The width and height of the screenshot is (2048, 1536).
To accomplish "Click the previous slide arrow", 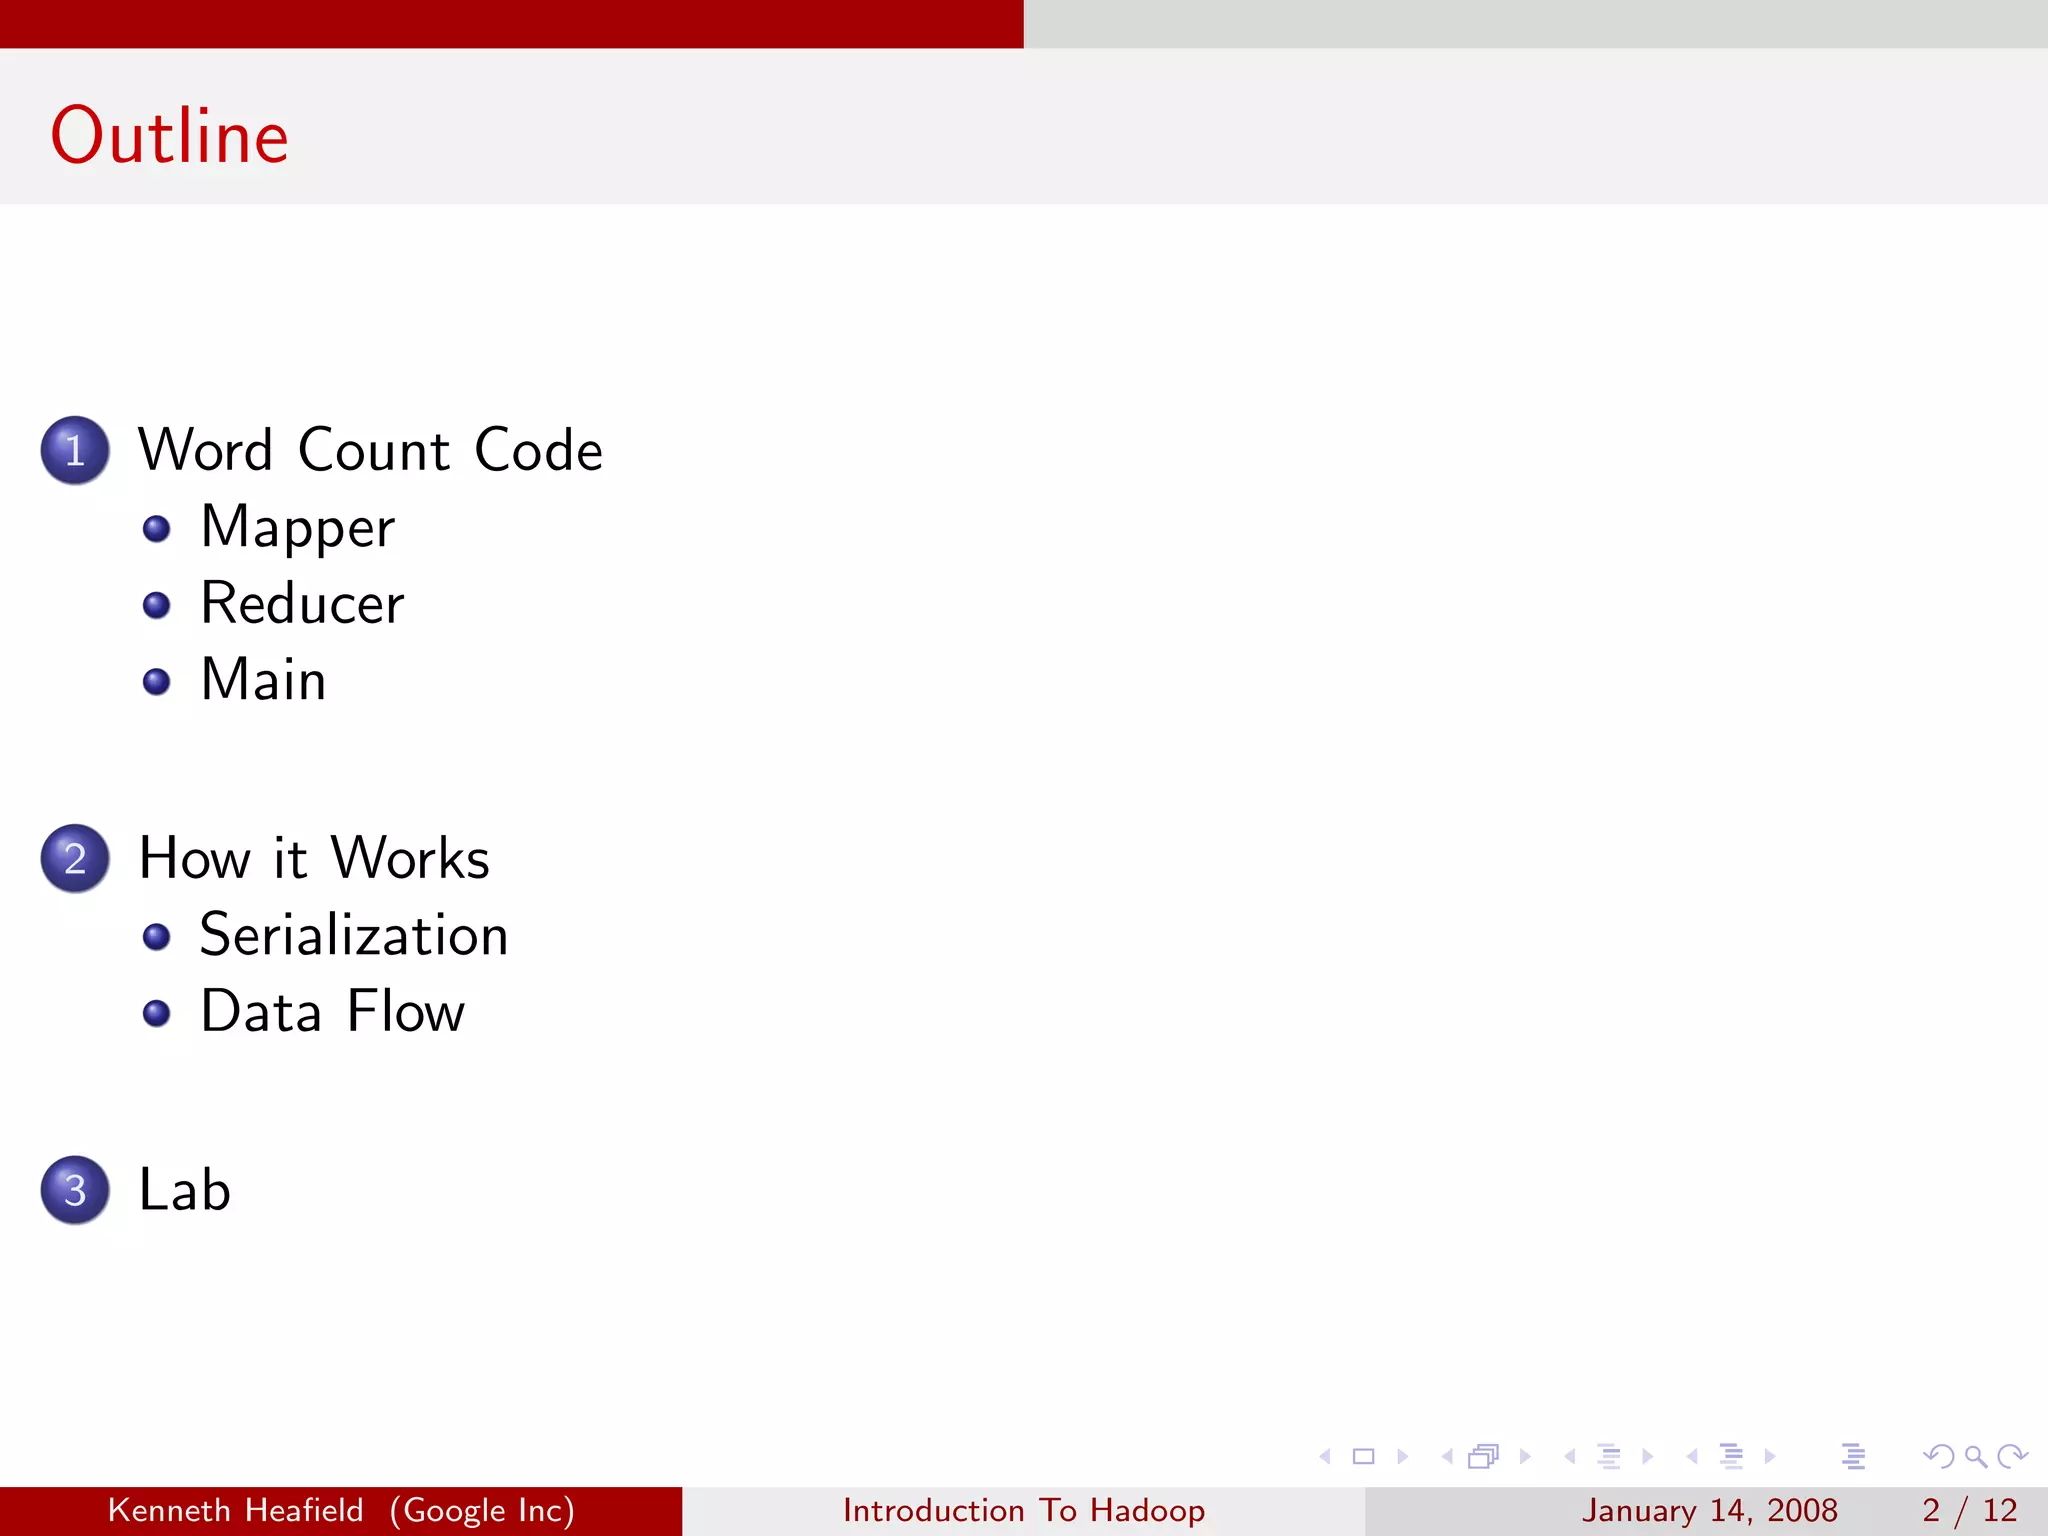I will coord(1326,1457).
